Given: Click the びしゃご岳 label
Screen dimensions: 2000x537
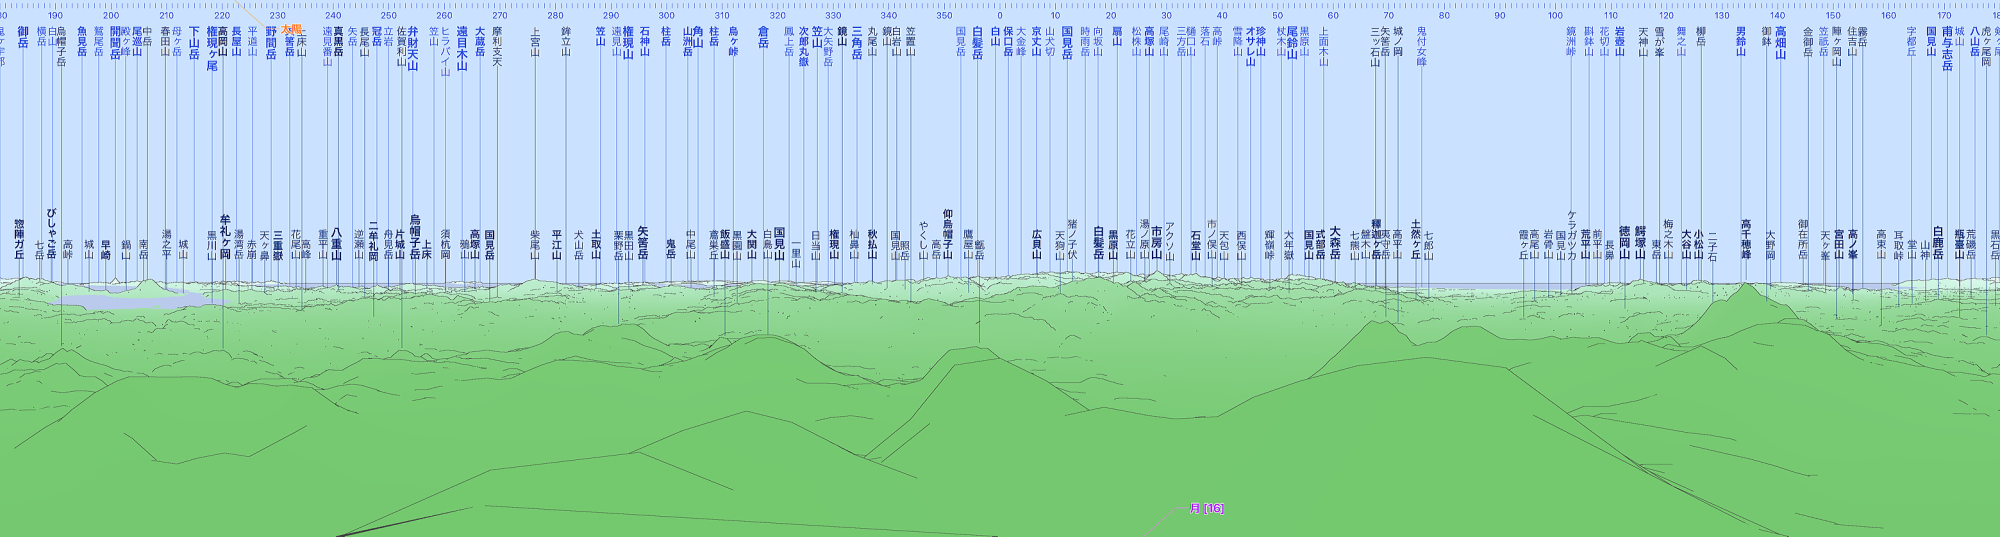Looking at the screenshot, I should click(51, 234).
